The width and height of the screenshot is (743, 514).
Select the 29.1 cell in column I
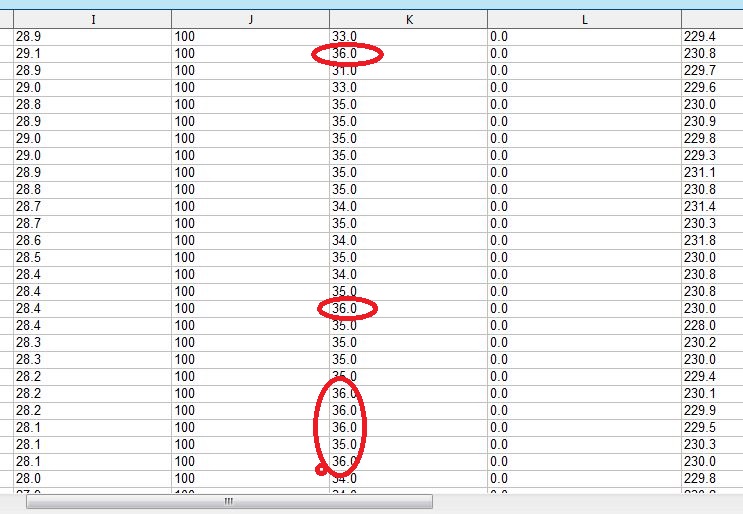[x=92, y=53]
